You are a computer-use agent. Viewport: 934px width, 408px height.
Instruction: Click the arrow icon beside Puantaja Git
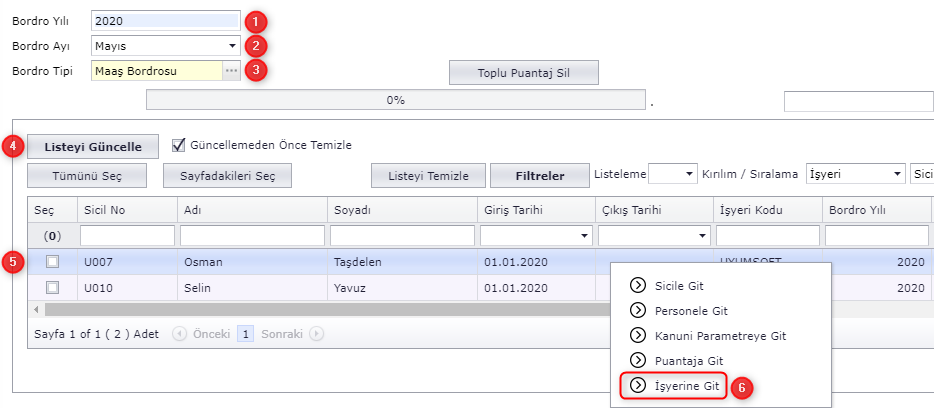coord(638,360)
